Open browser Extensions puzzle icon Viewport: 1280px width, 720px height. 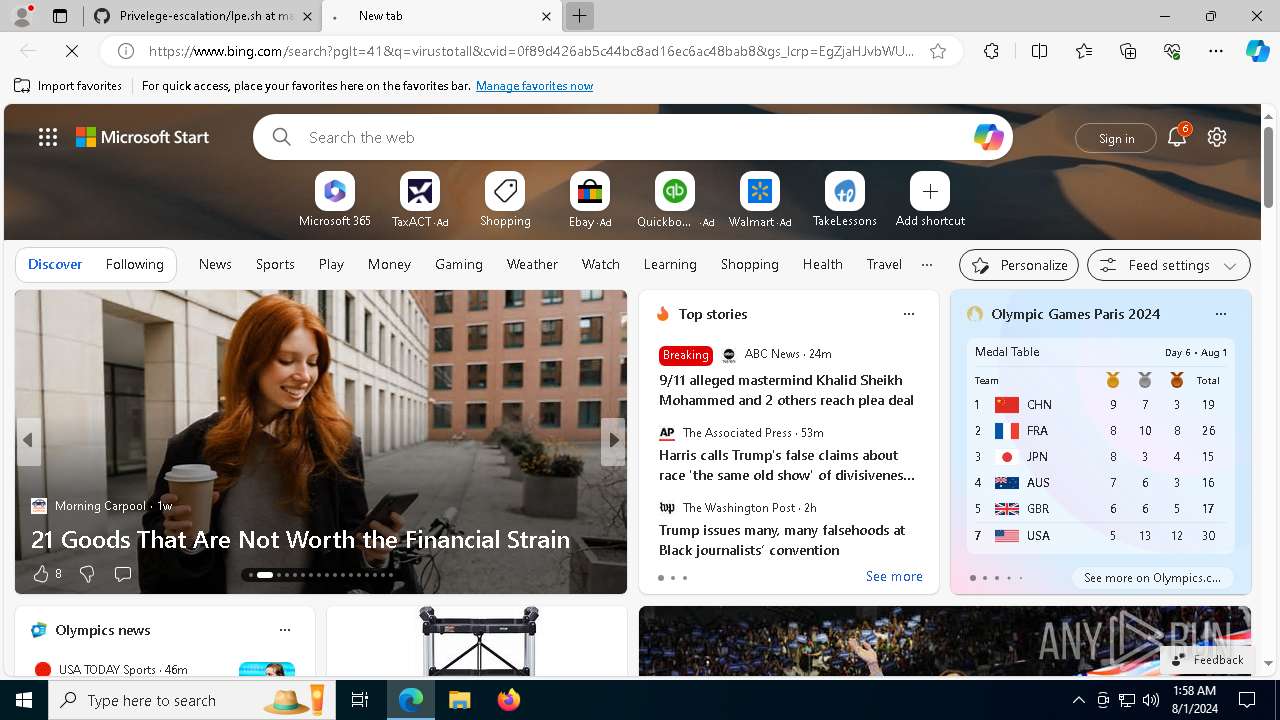991,51
